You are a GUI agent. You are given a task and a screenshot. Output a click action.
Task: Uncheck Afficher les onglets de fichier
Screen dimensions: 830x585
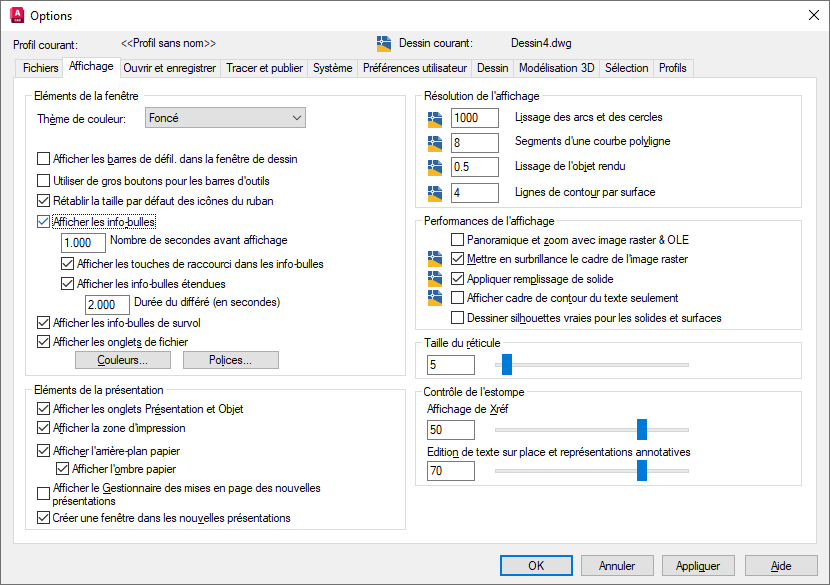[43, 342]
